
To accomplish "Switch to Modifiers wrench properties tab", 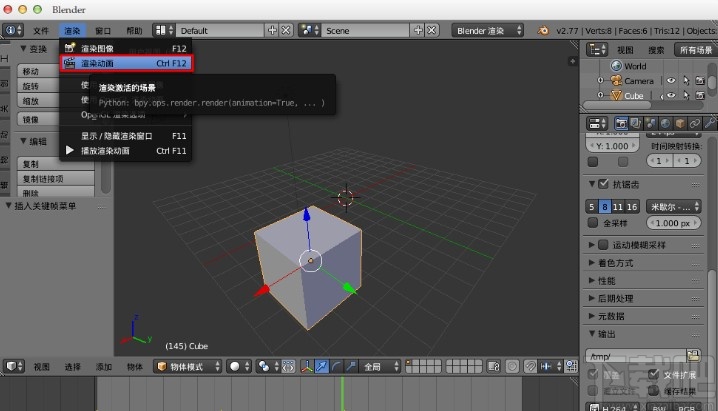I will (709, 123).
